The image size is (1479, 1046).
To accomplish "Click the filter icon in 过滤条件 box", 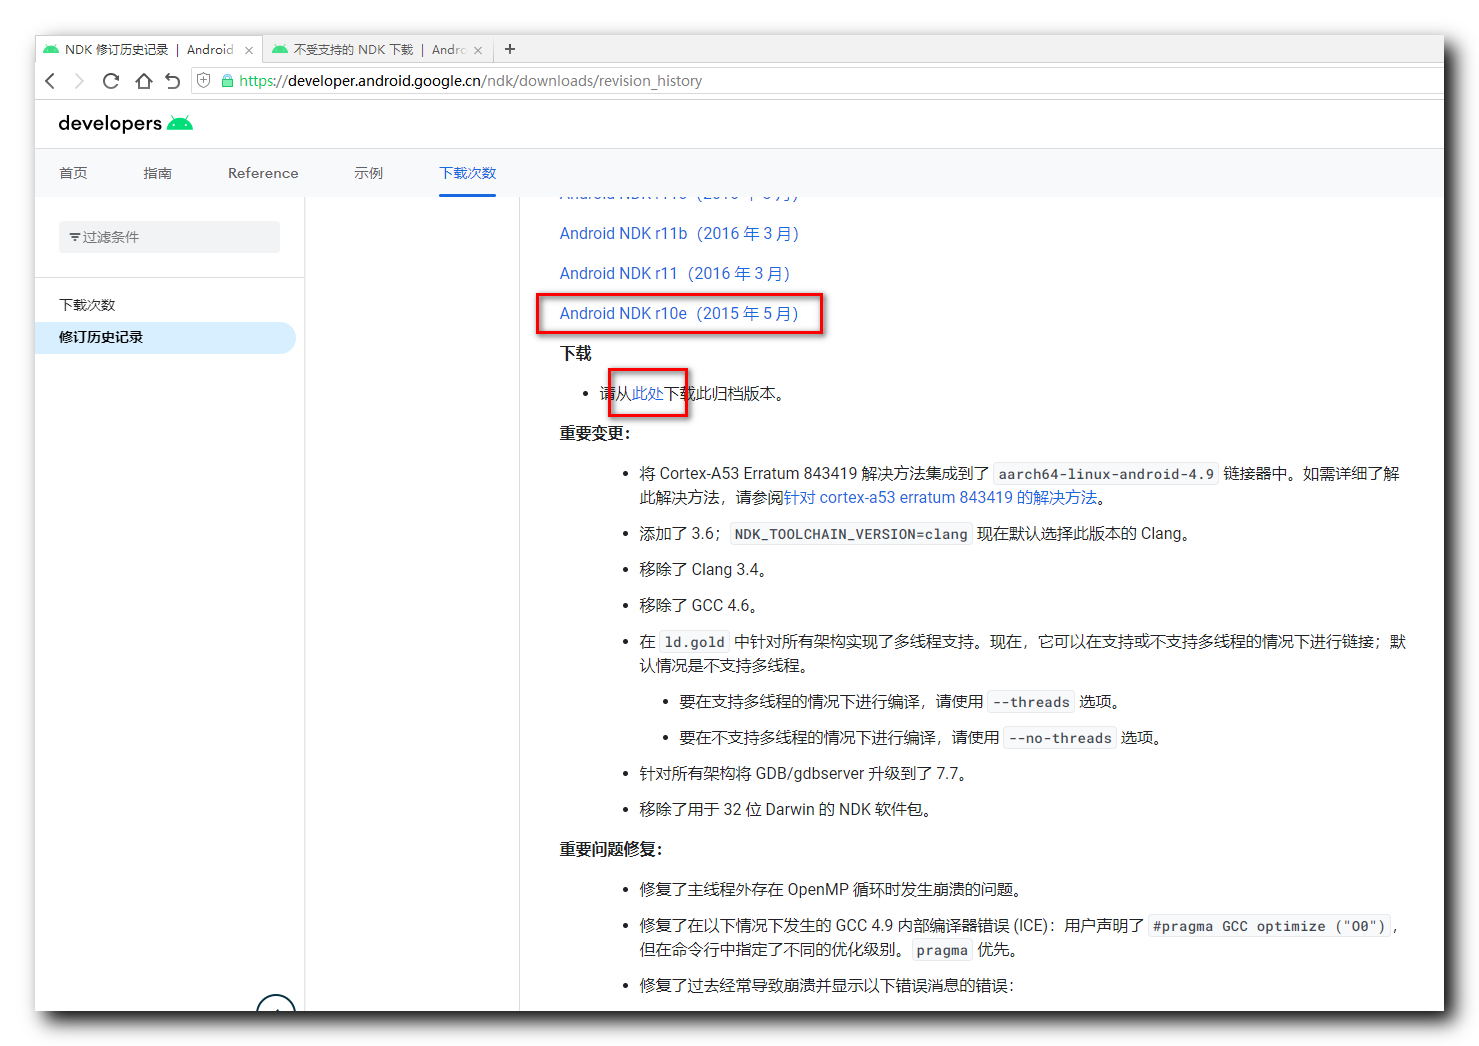I will pos(75,237).
